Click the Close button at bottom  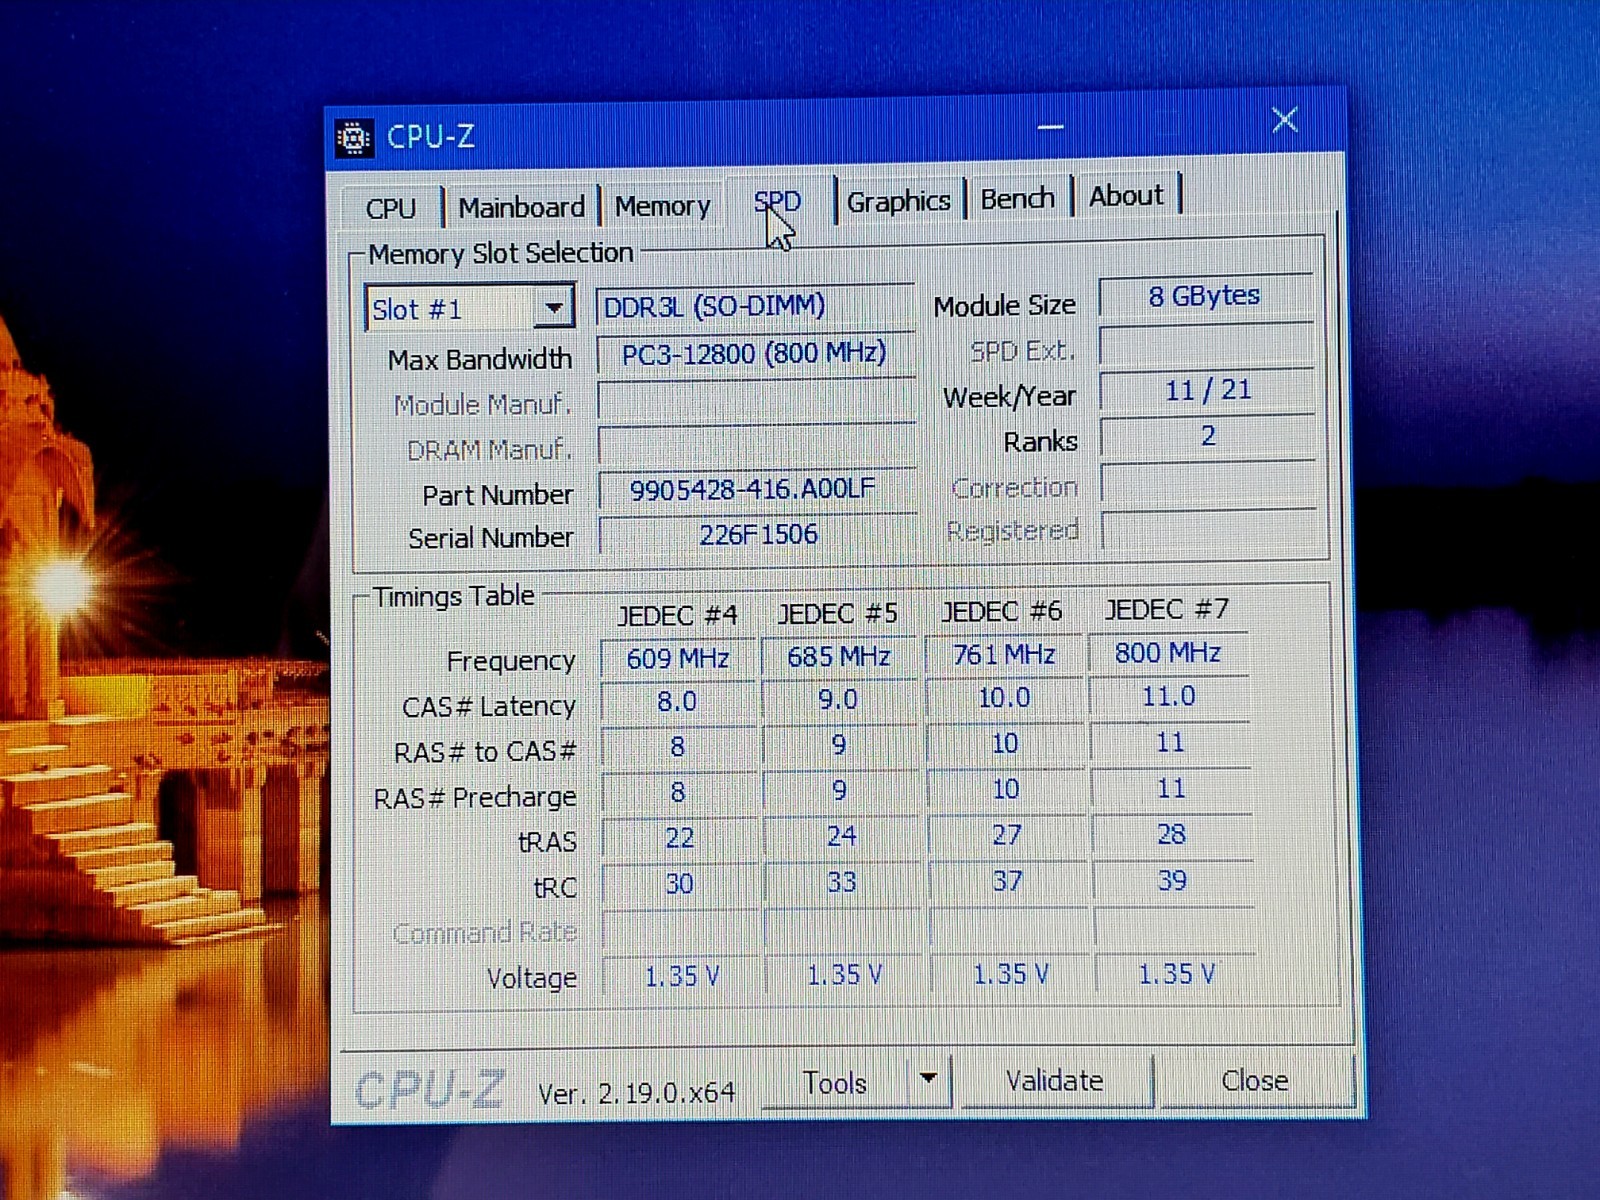coord(1254,1081)
